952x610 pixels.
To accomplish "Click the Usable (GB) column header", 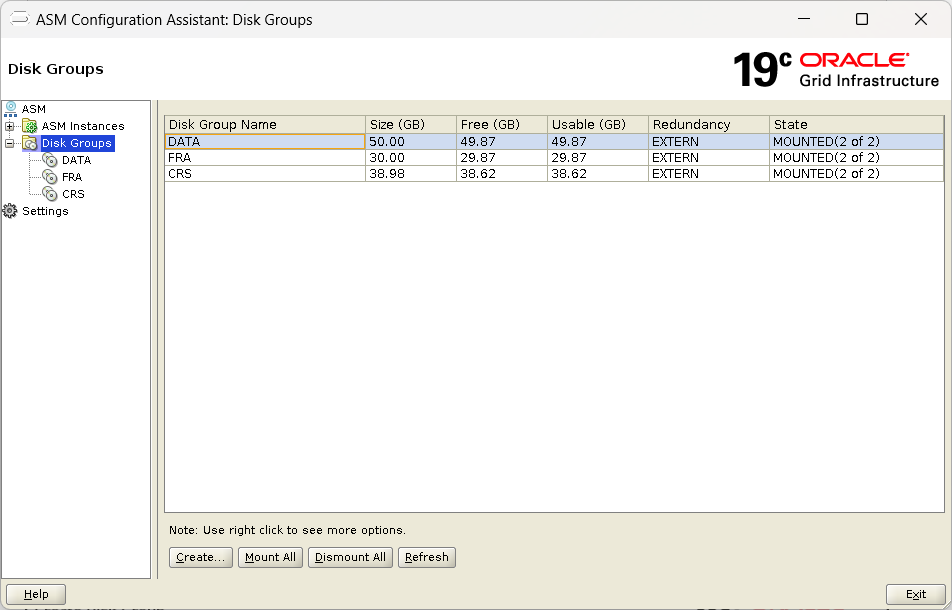I will click(598, 124).
